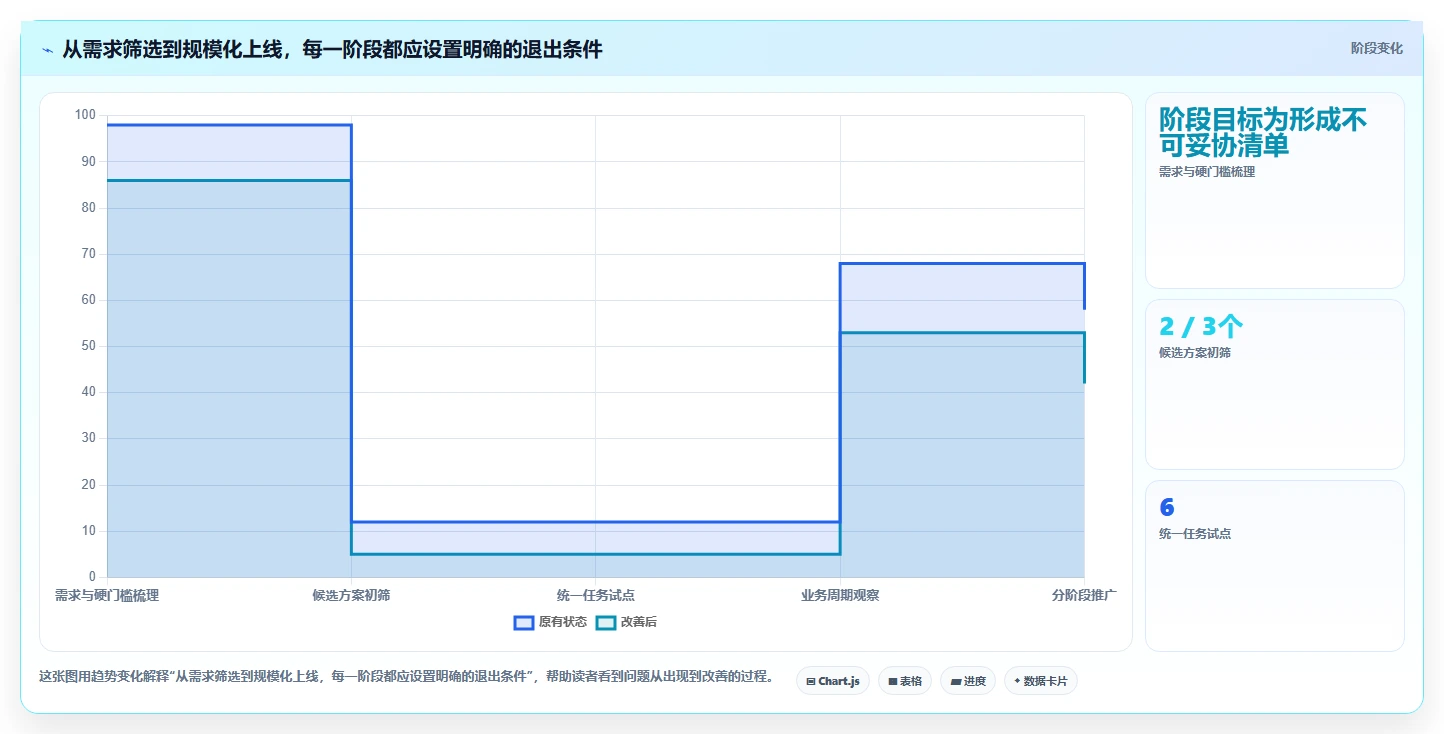
Task: Click the blue 原有状态 legend color box
Action: [523, 622]
